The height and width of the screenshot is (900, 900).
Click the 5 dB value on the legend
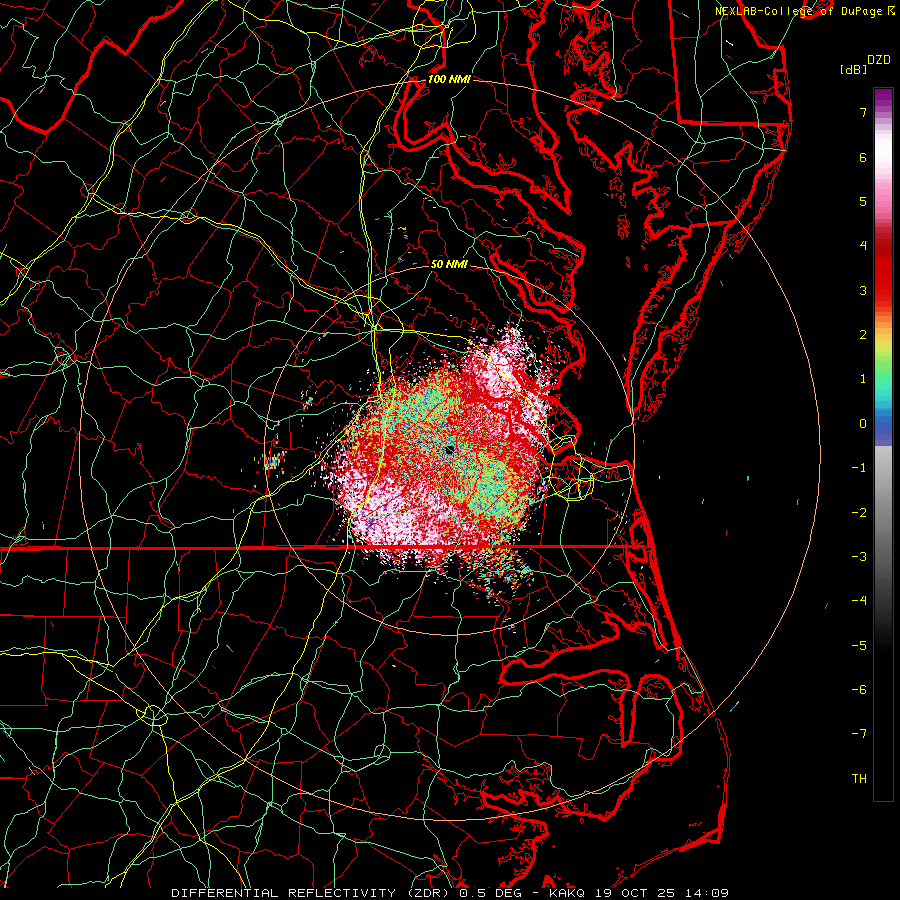pos(863,201)
